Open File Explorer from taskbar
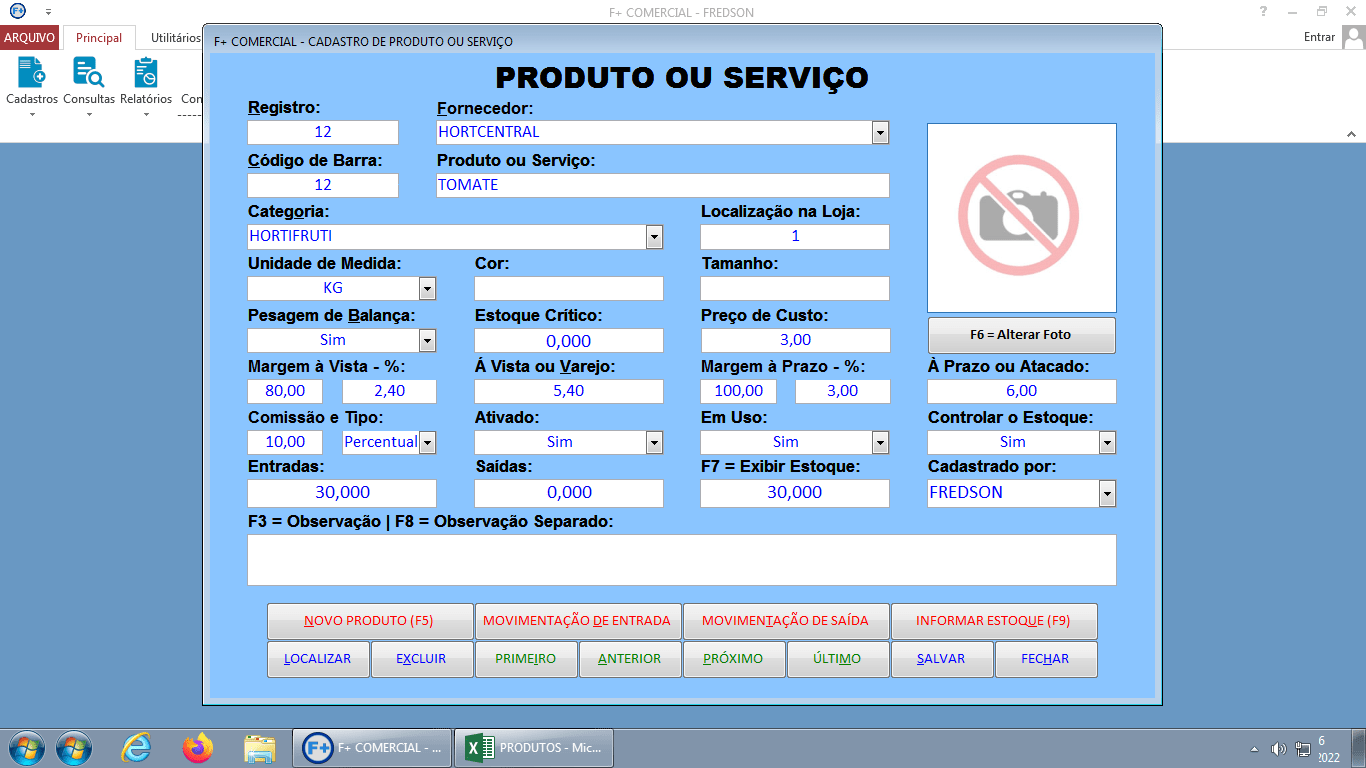This screenshot has height=768, width=1366. [260, 747]
